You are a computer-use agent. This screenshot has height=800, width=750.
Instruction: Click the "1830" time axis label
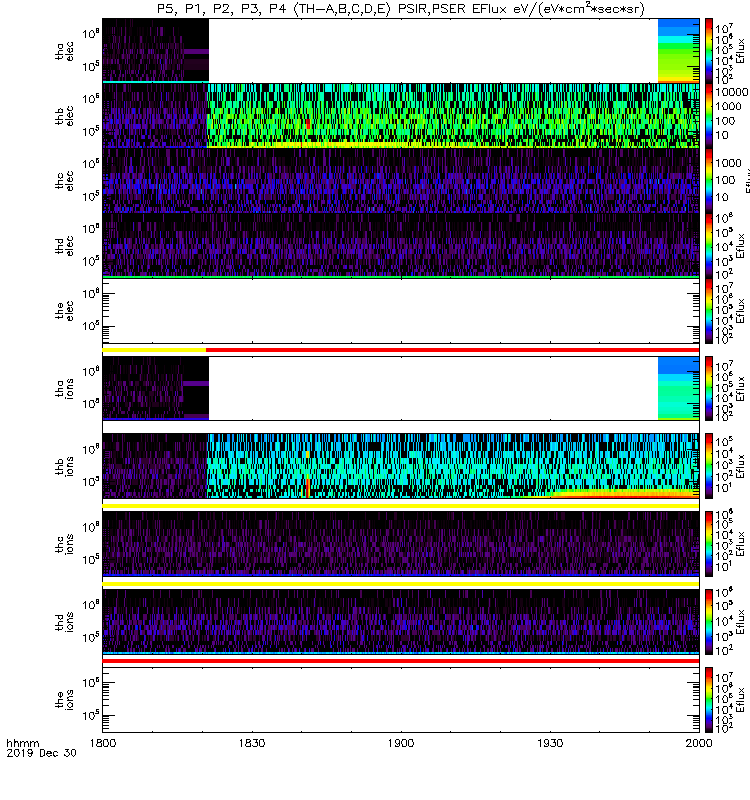252,743
